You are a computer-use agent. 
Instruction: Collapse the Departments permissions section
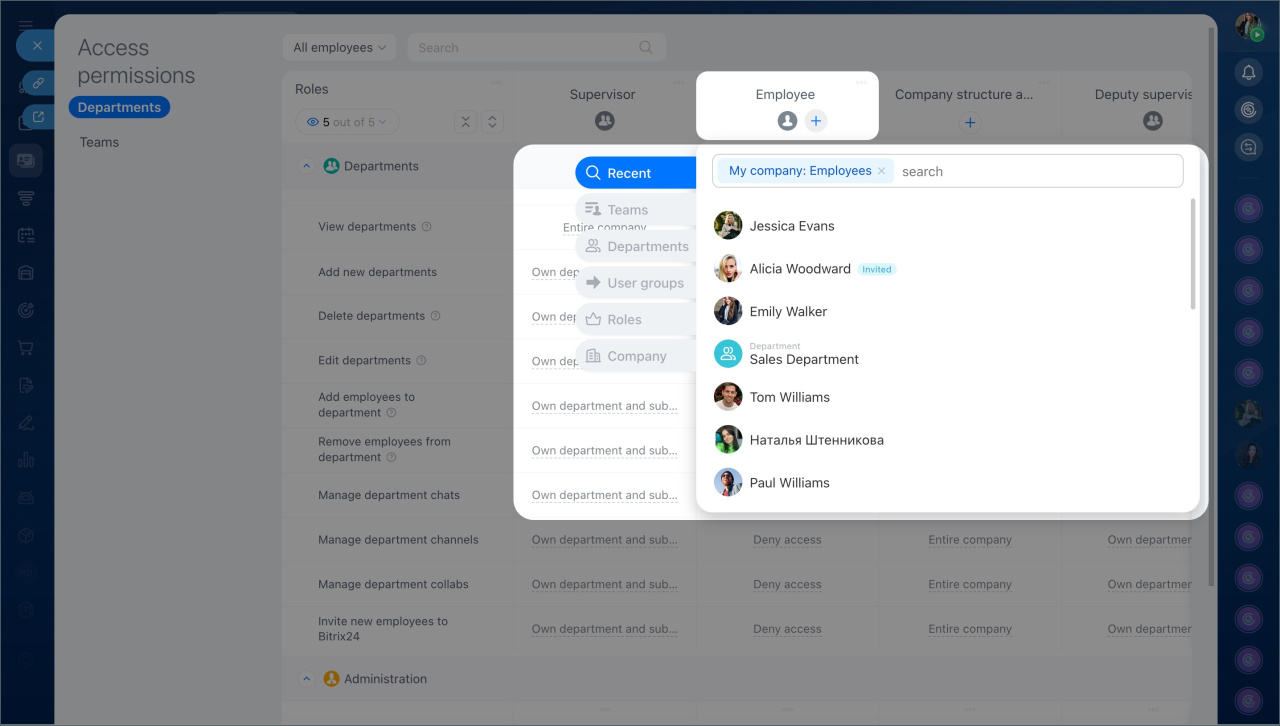[307, 167]
